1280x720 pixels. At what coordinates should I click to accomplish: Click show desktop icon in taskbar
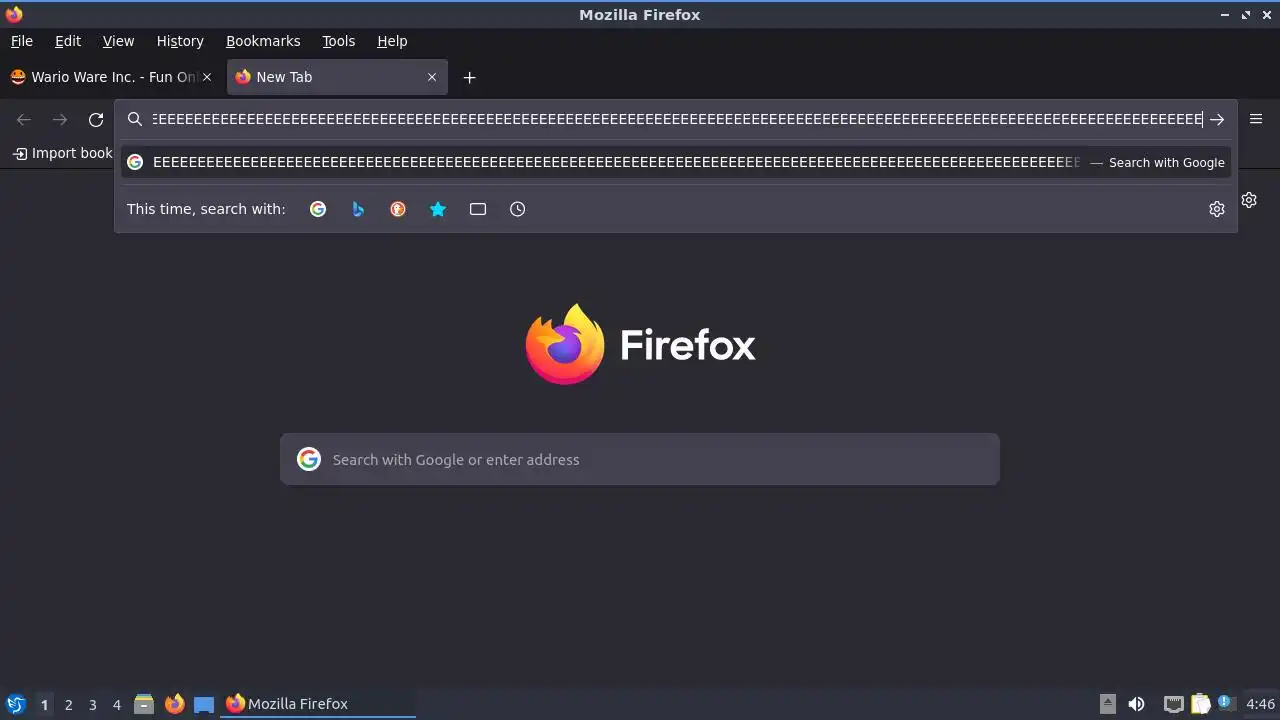click(x=204, y=704)
